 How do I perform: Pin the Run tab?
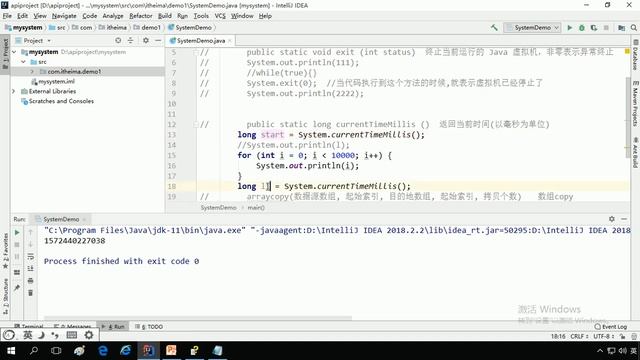(x=17, y=288)
